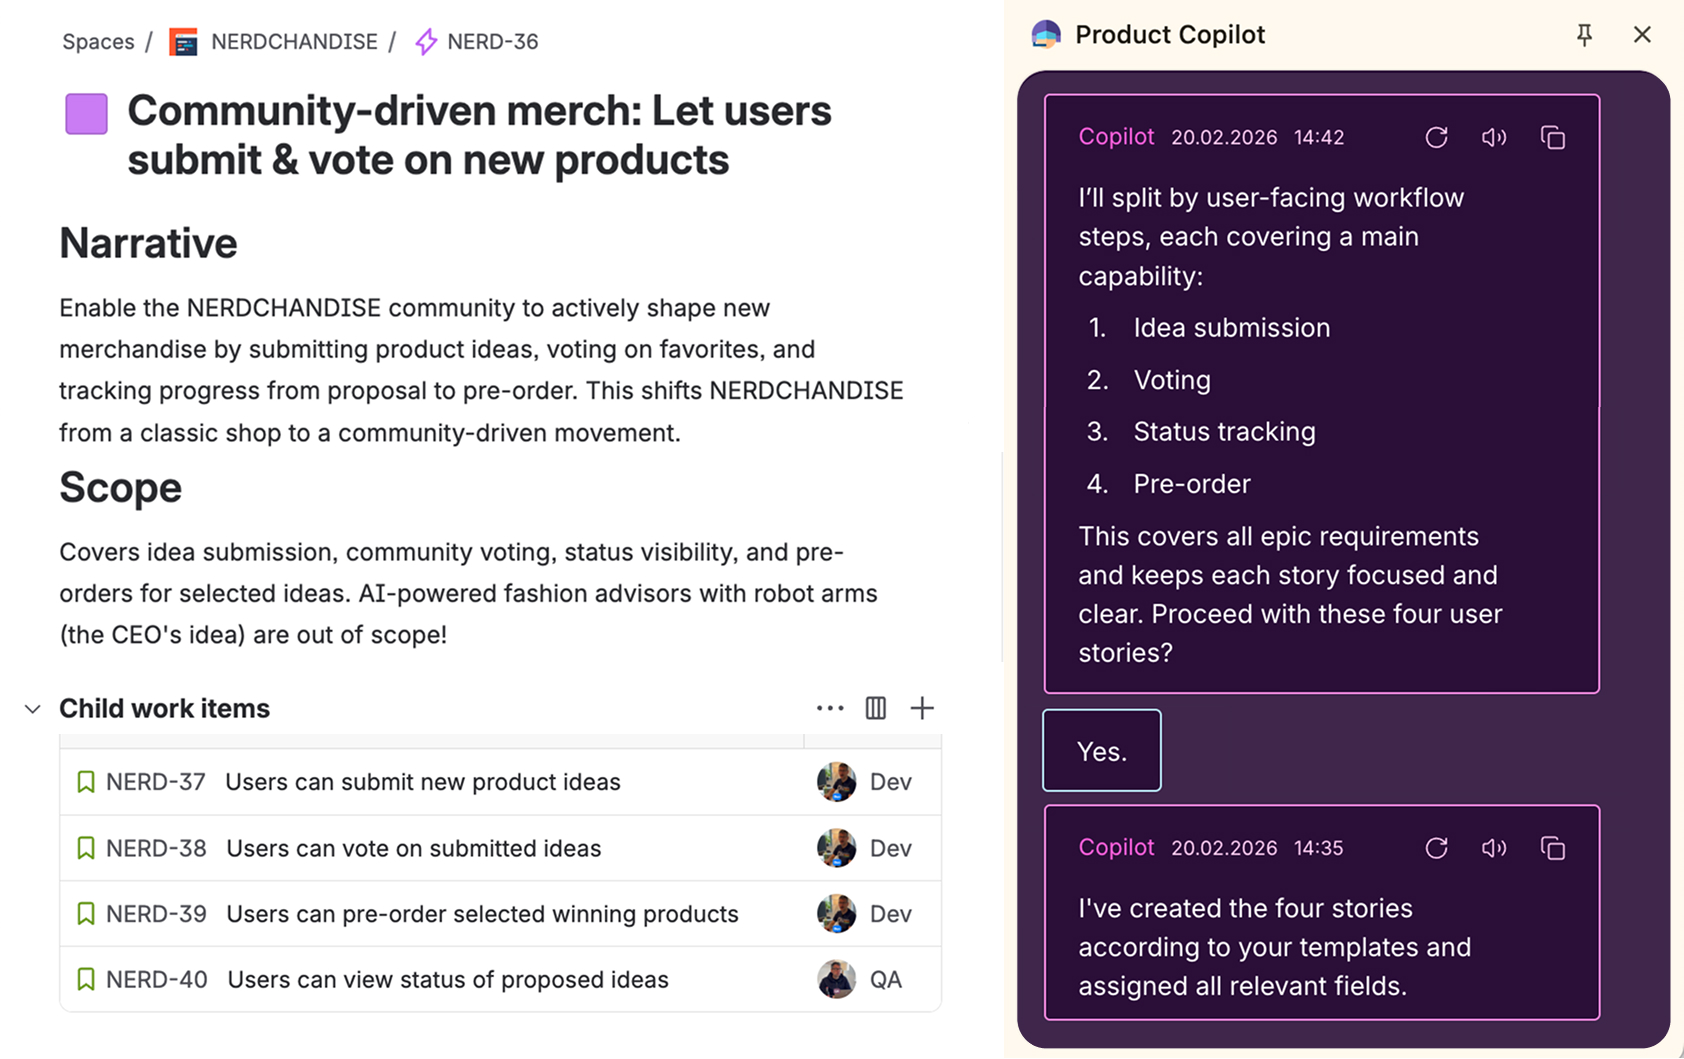Copy the 14:35 Copilot reply
This screenshot has height=1059, width=1684.
point(1552,848)
